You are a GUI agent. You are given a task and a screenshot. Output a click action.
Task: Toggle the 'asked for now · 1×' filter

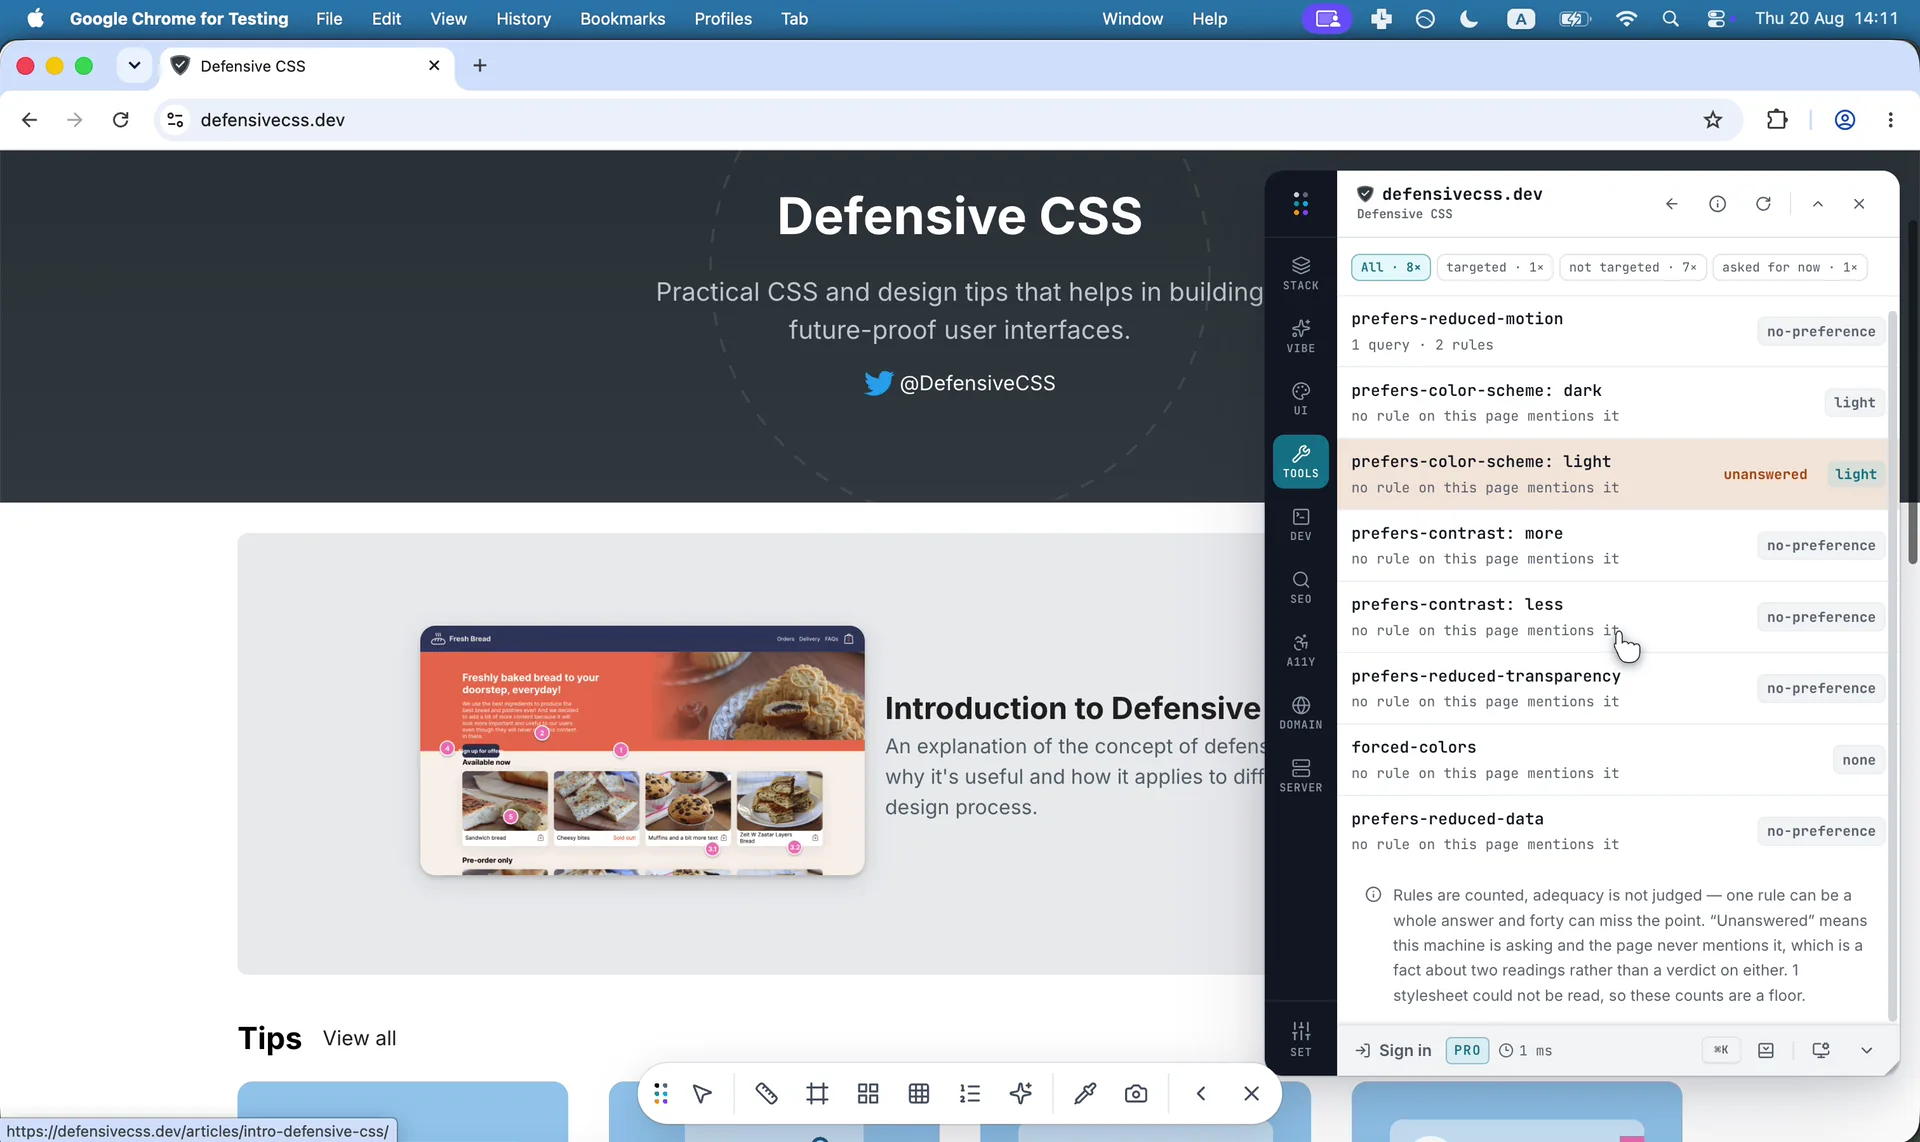point(1789,267)
